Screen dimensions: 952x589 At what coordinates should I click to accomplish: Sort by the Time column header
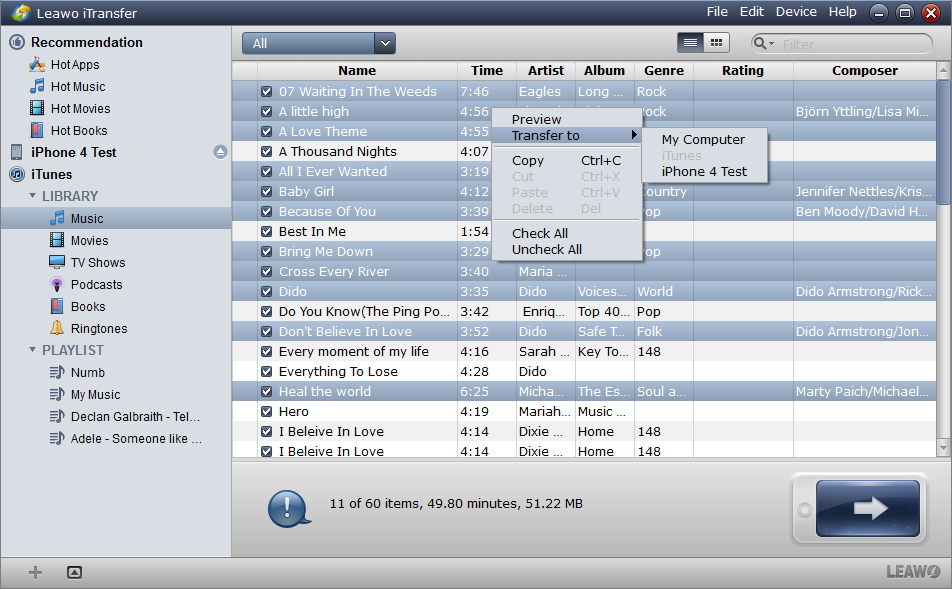487,70
